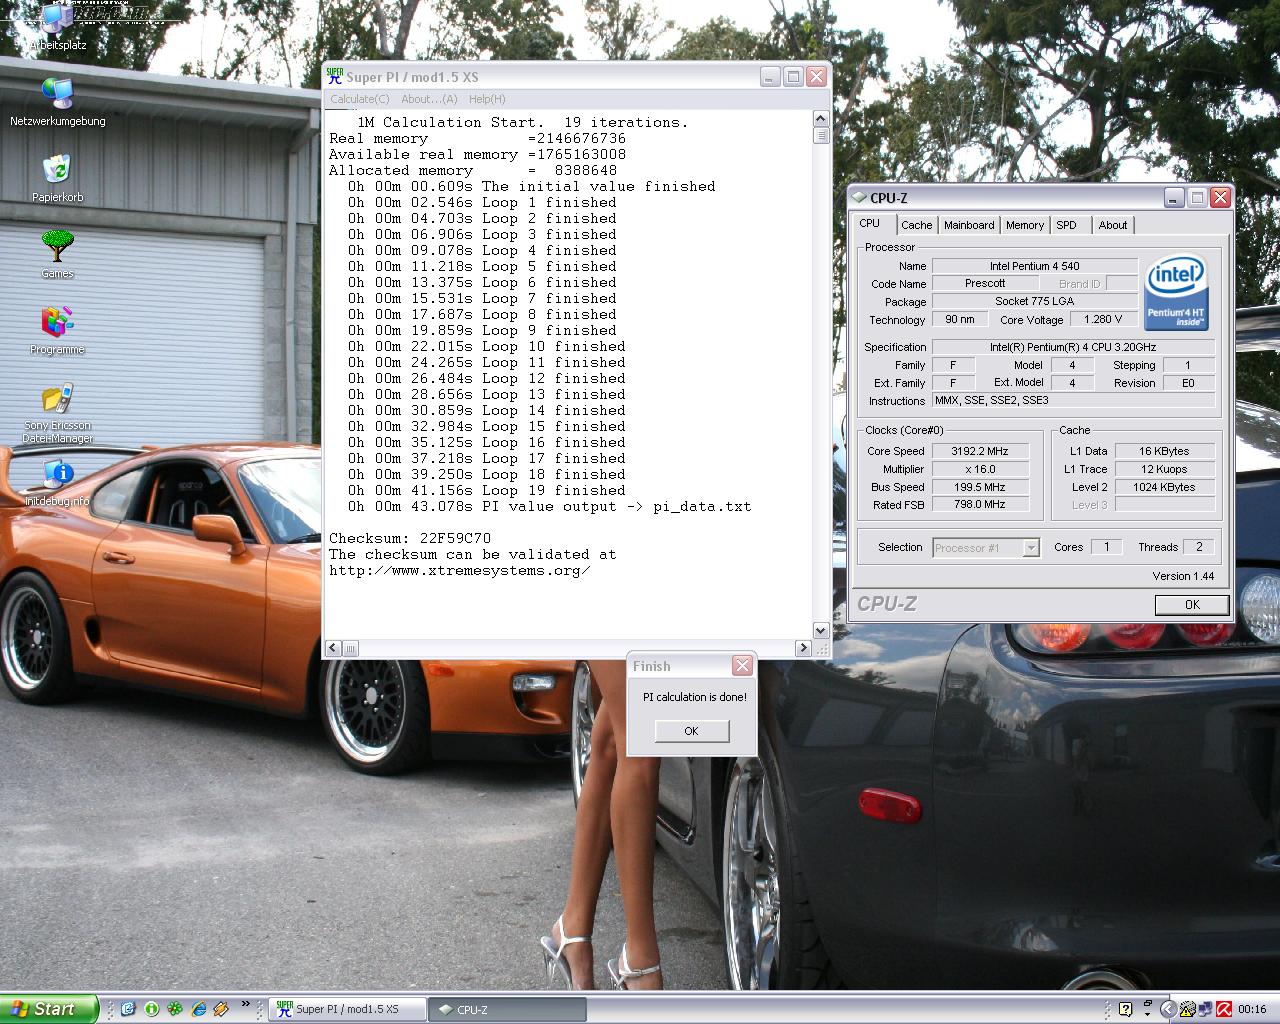The width and height of the screenshot is (1280, 1024).
Task: Open the Calculate menu in Super PI
Action: coord(359,99)
